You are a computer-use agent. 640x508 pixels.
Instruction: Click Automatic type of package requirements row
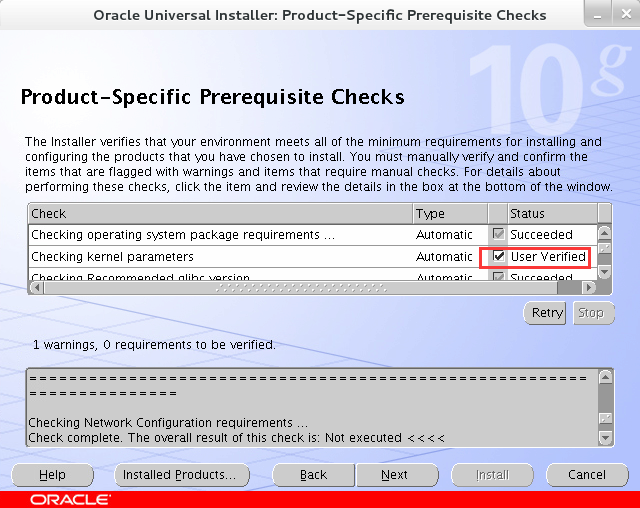click(444, 235)
